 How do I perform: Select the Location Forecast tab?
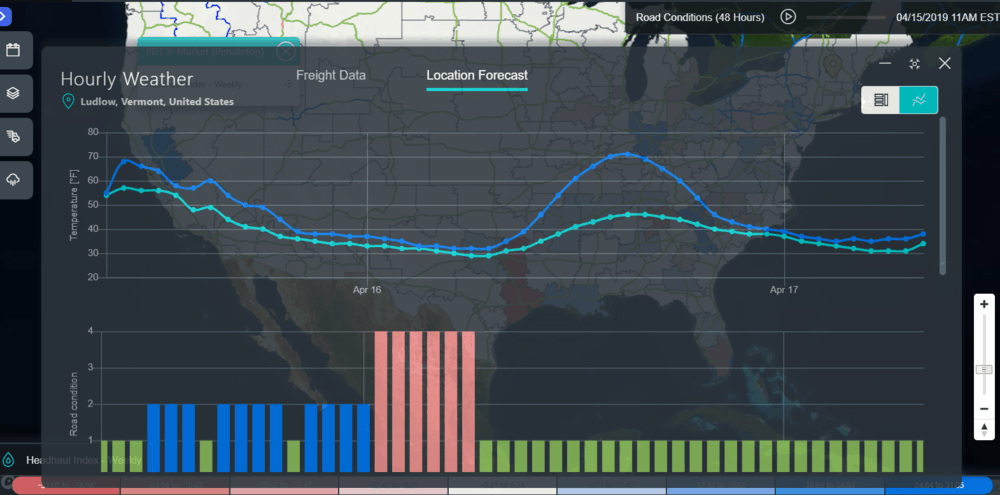(x=477, y=75)
